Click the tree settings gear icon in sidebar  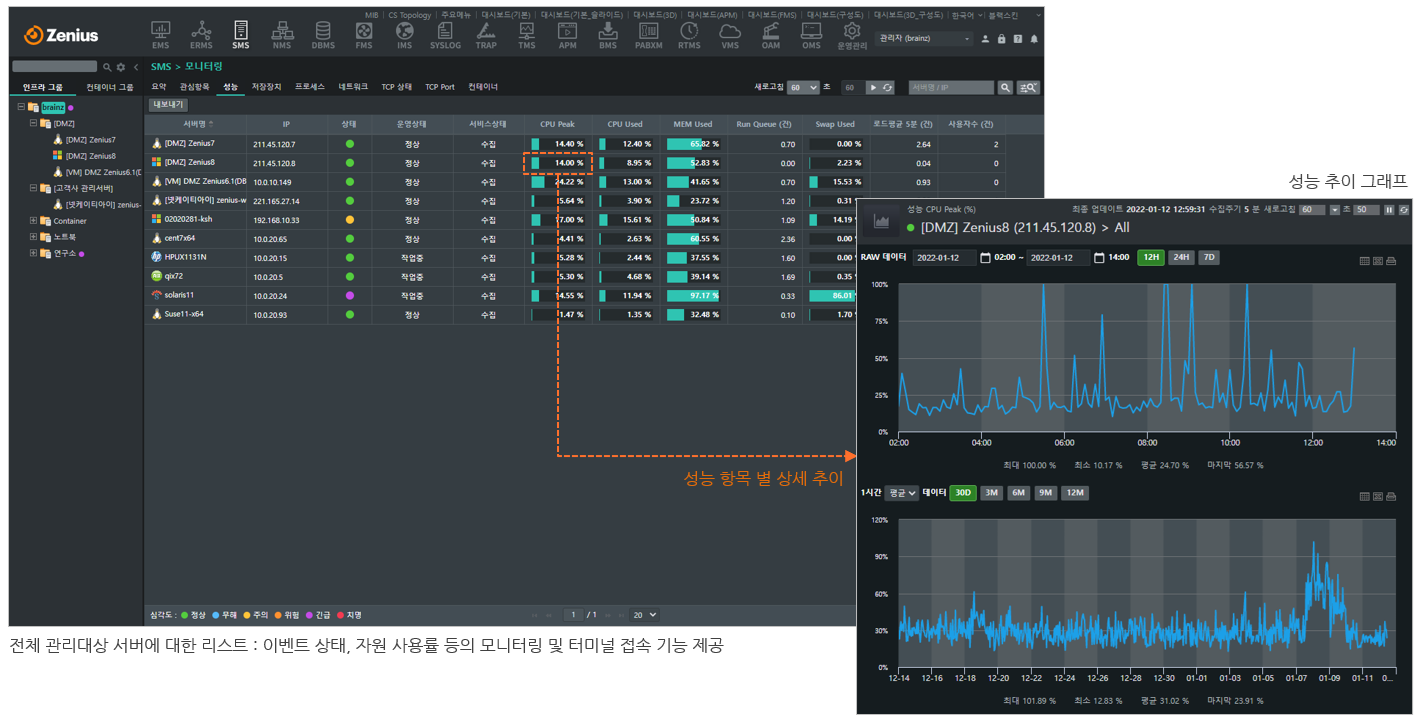point(120,67)
